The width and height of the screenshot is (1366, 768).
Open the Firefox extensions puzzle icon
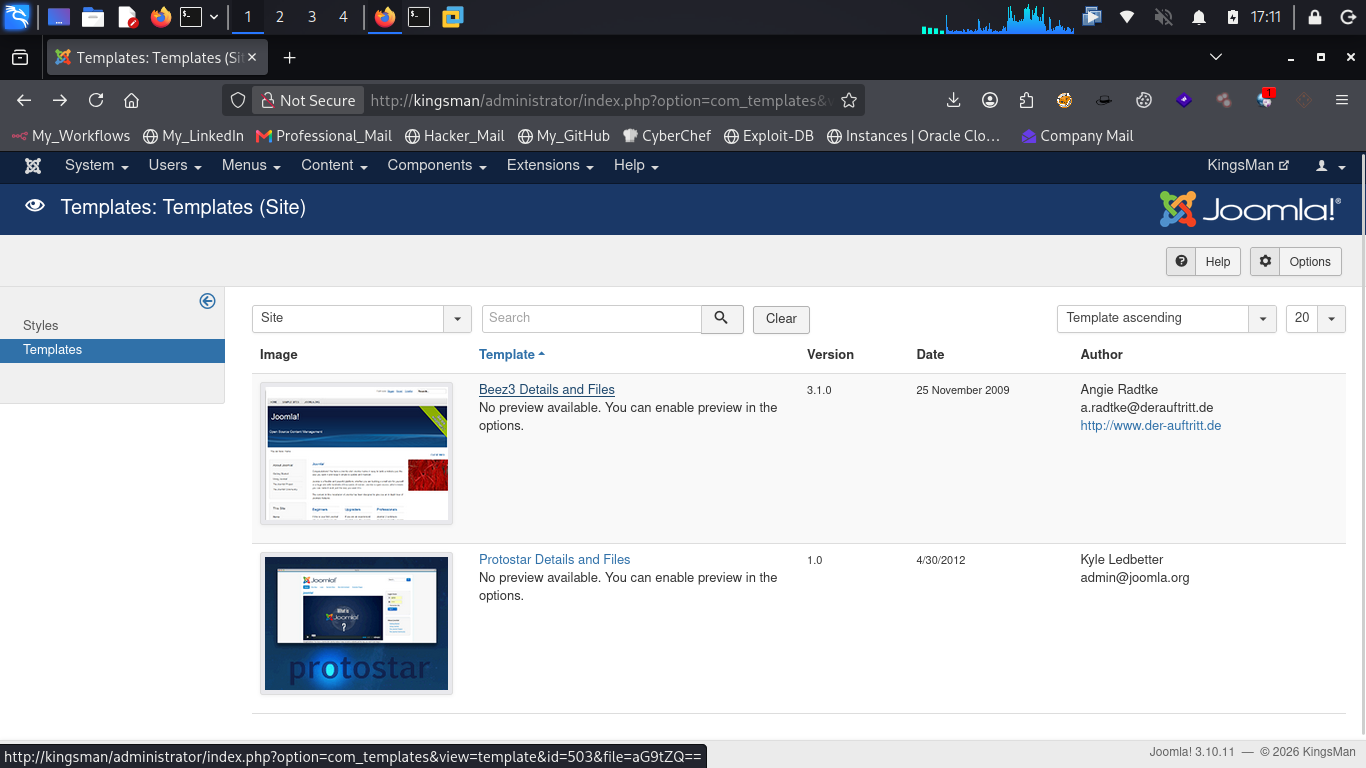(1026, 100)
